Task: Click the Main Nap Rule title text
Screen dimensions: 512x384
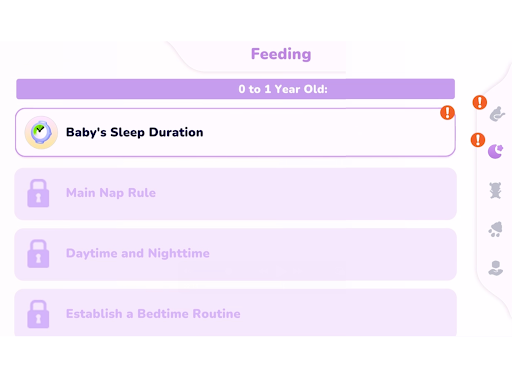Action: point(111,193)
